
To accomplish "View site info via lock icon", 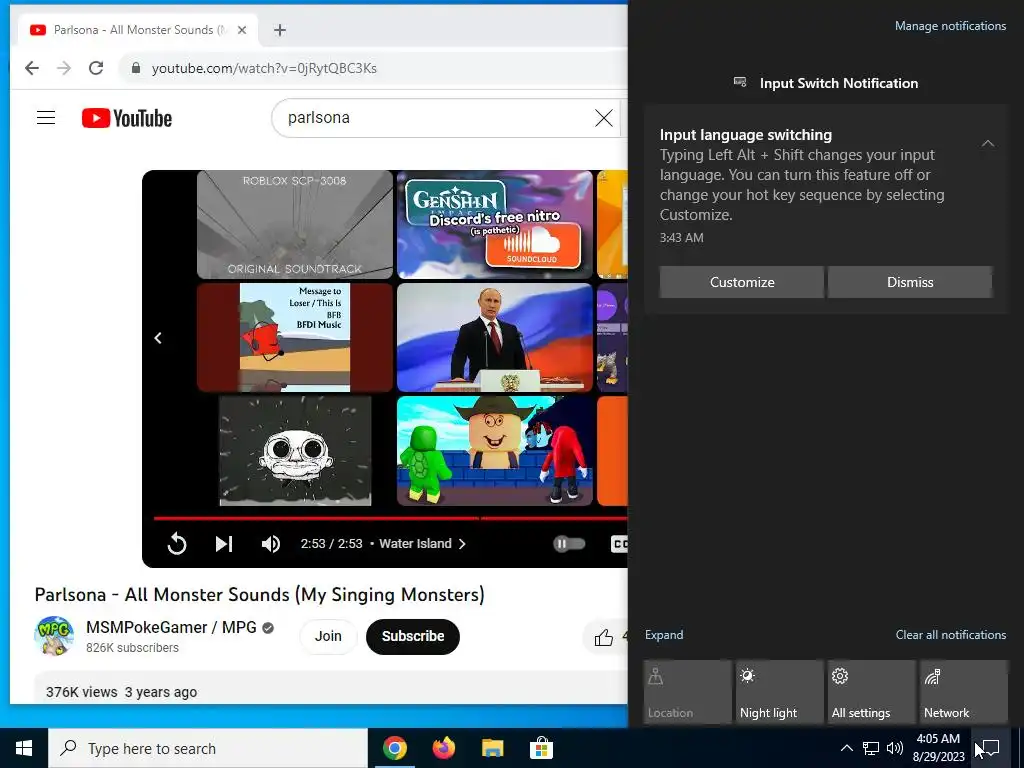I will coord(135,68).
